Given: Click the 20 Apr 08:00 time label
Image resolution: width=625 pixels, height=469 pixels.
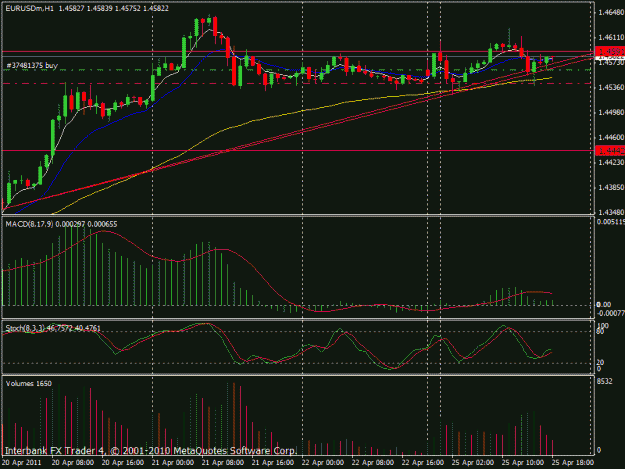Looking at the screenshot, I should coord(73,463).
